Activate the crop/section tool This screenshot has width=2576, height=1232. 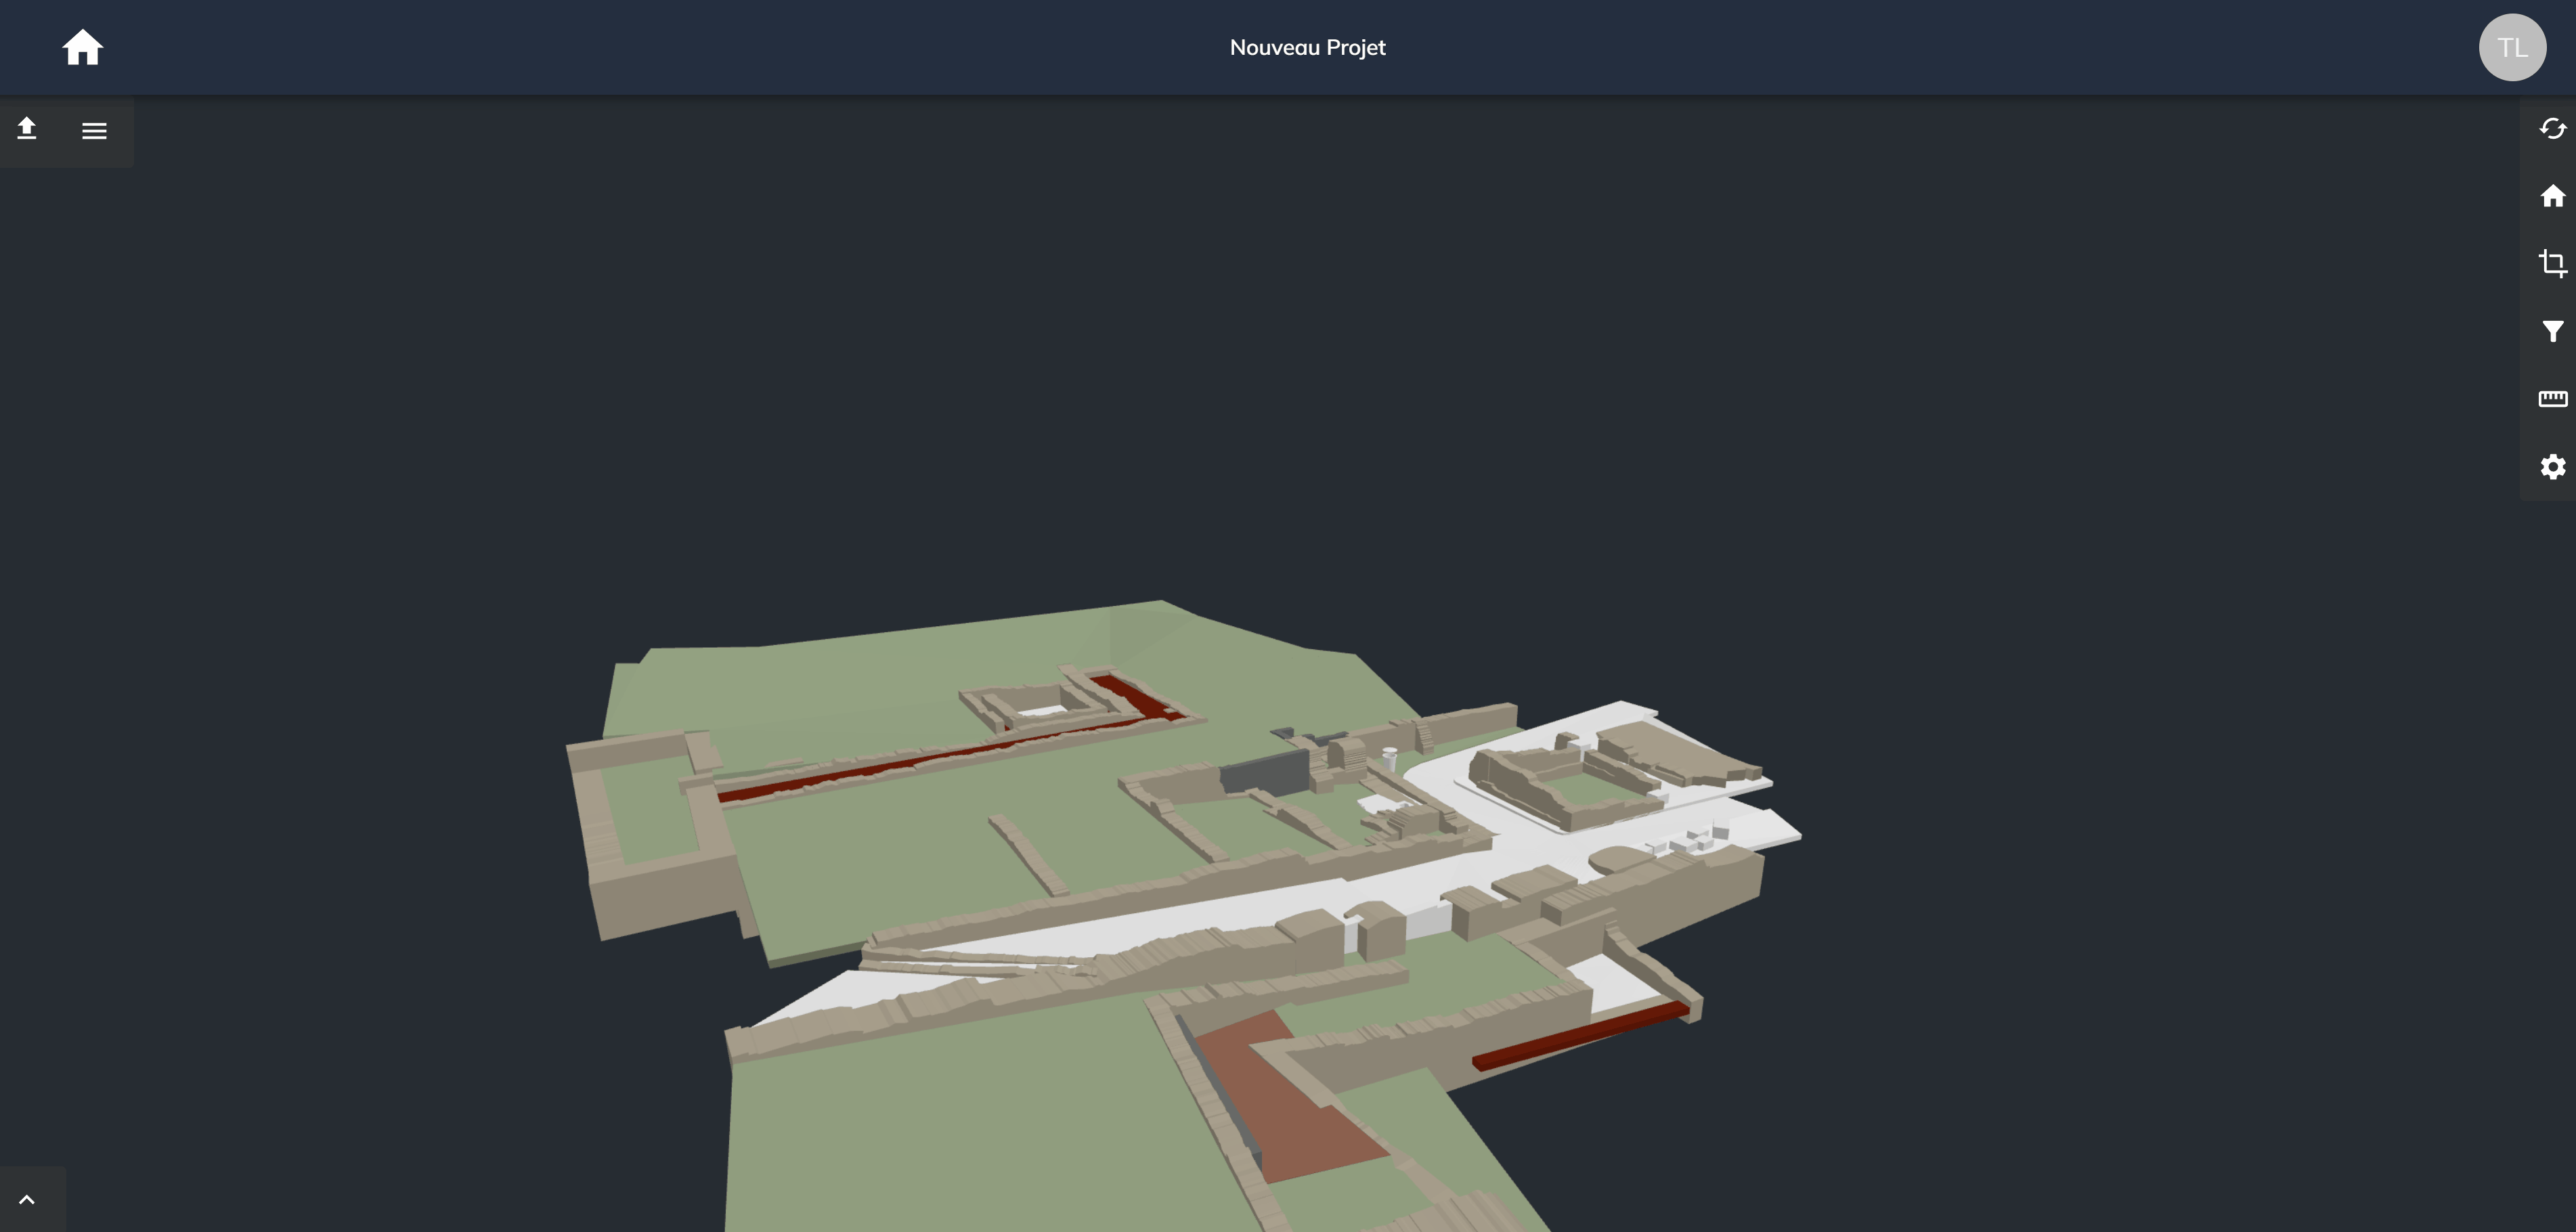pyautogui.click(x=2552, y=263)
